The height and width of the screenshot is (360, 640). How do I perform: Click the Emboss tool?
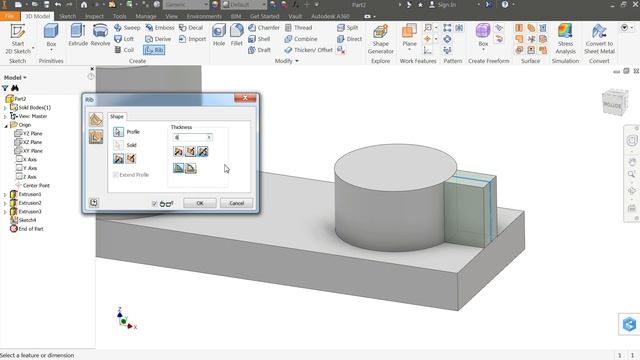(160, 28)
